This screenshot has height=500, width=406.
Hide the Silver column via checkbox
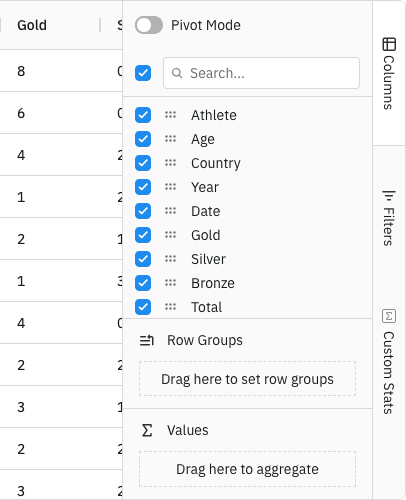point(143,259)
